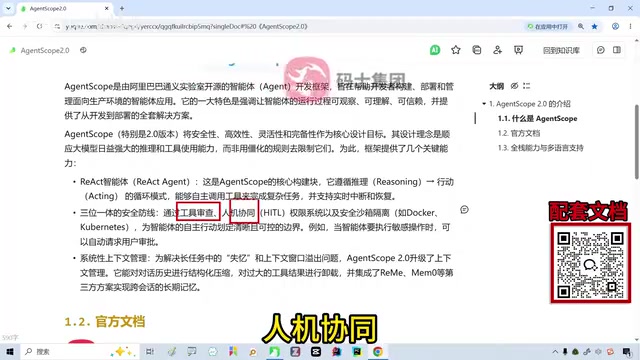Go back with the browser back arrow
The image size is (640, 360).
coord(9,26)
